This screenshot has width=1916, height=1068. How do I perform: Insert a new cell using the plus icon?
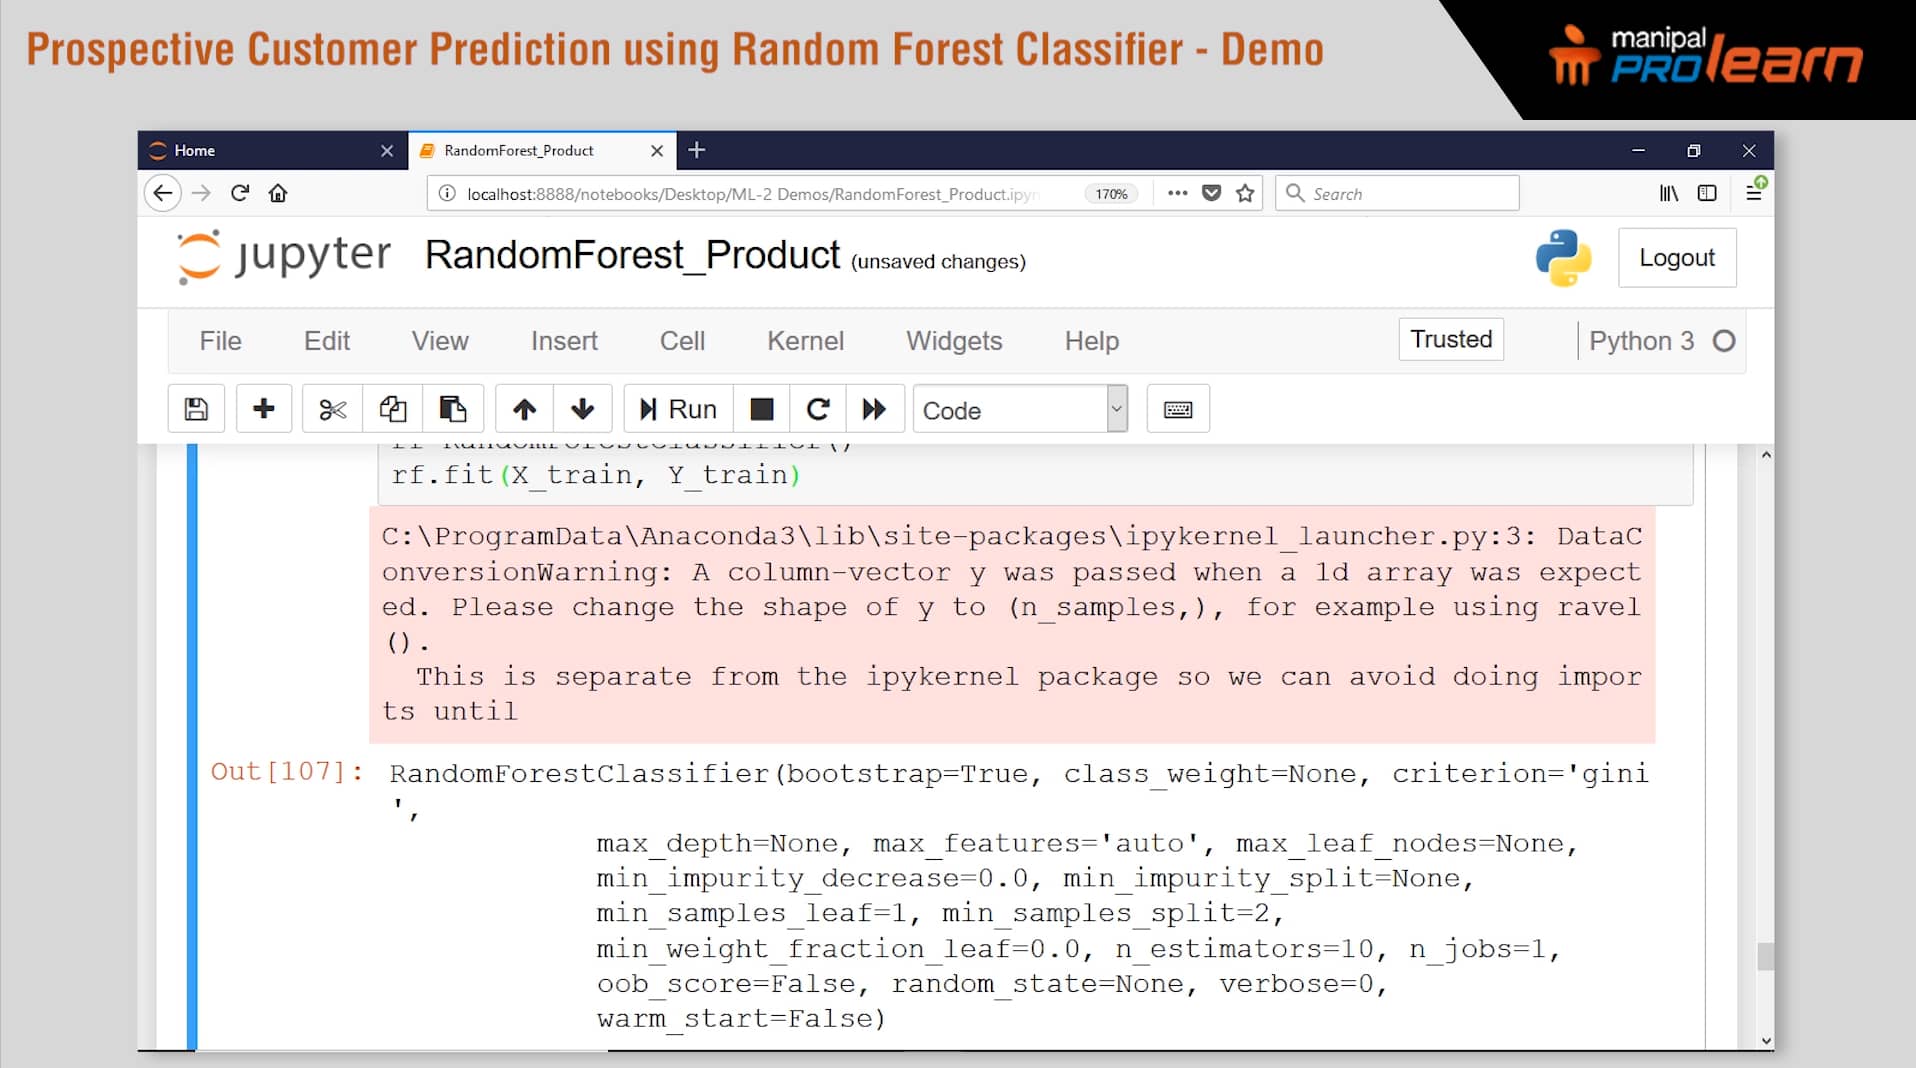pyautogui.click(x=264, y=409)
